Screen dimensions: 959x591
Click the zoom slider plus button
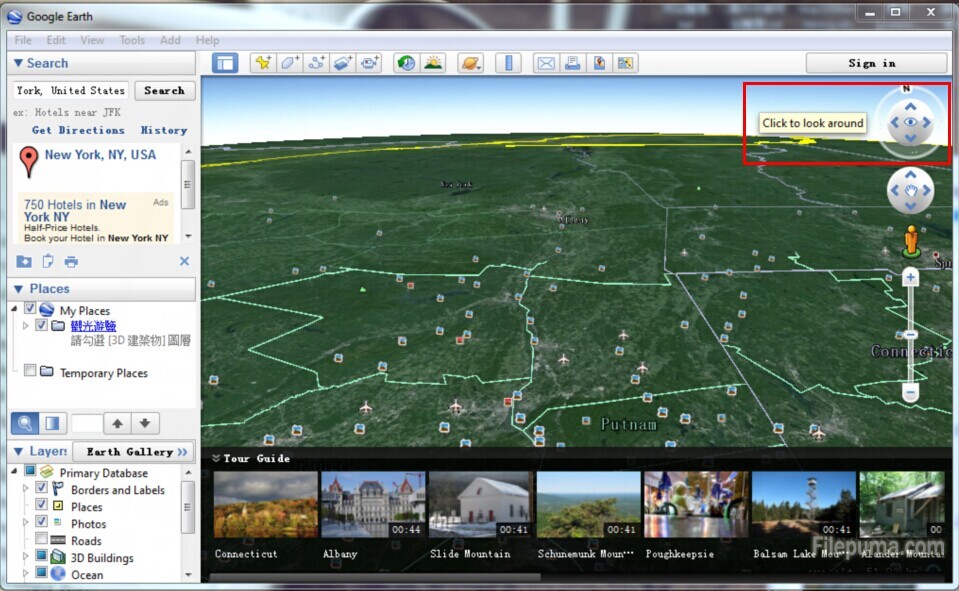[x=910, y=278]
